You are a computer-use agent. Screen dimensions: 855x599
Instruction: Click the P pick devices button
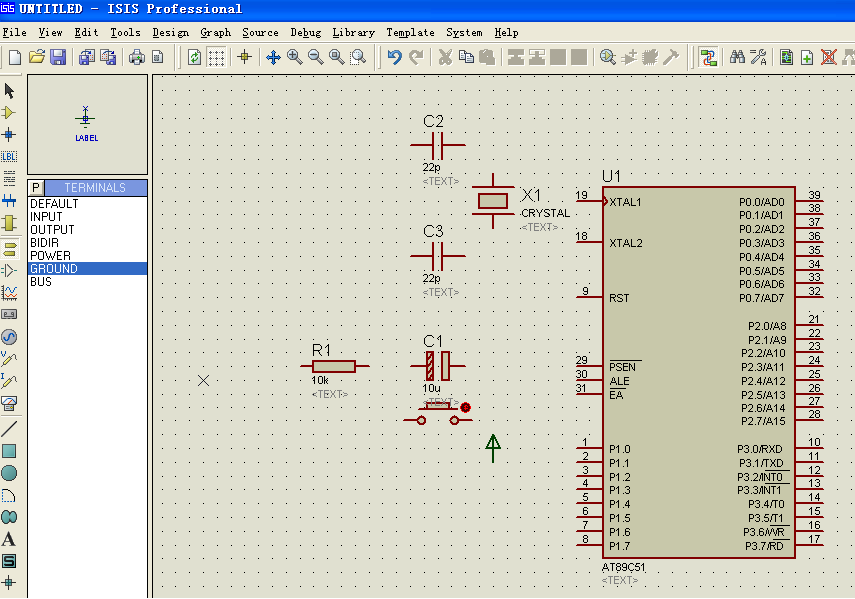coord(36,188)
